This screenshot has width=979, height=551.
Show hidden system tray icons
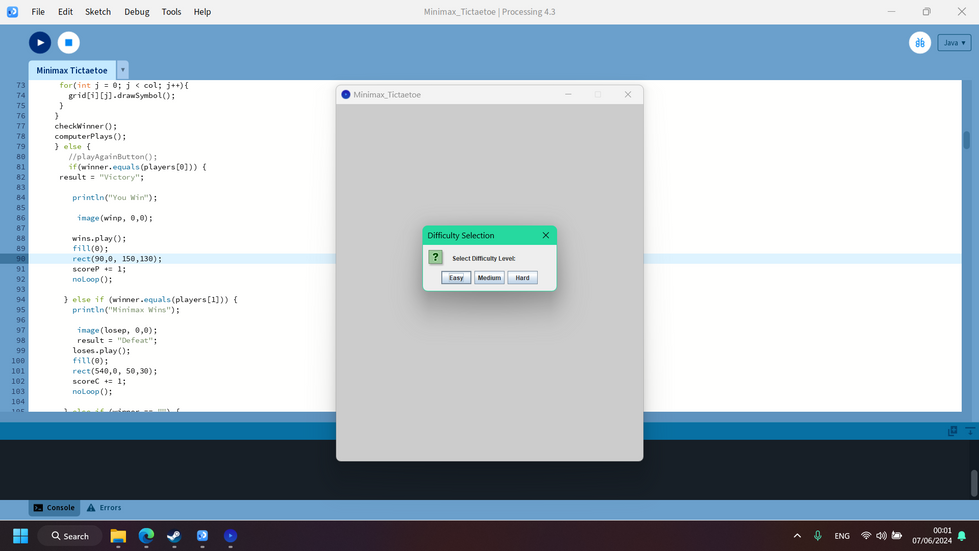click(797, 536)
